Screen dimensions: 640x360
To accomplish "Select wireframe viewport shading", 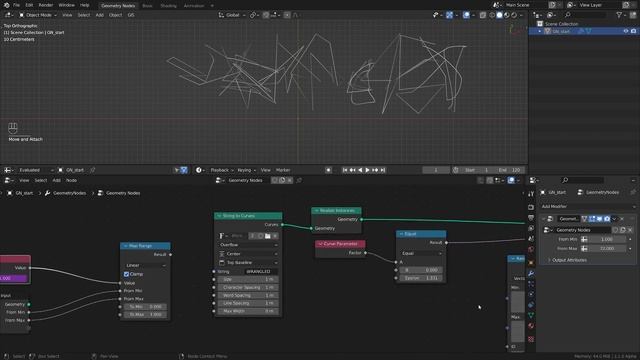I will click(x=492, y=15).
